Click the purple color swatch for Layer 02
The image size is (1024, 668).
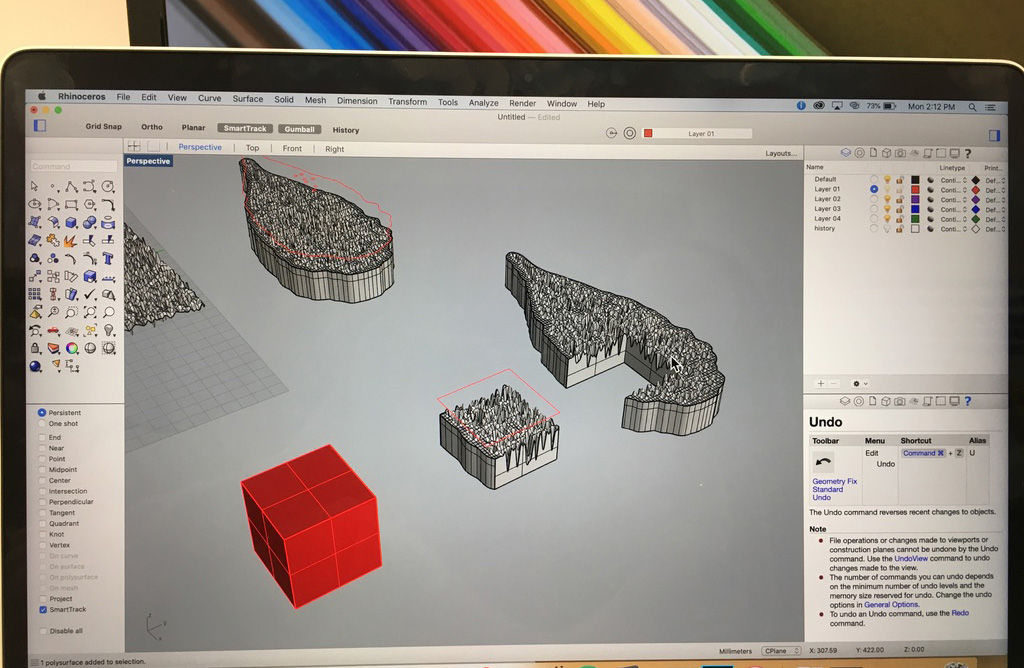tap(915, 199)
